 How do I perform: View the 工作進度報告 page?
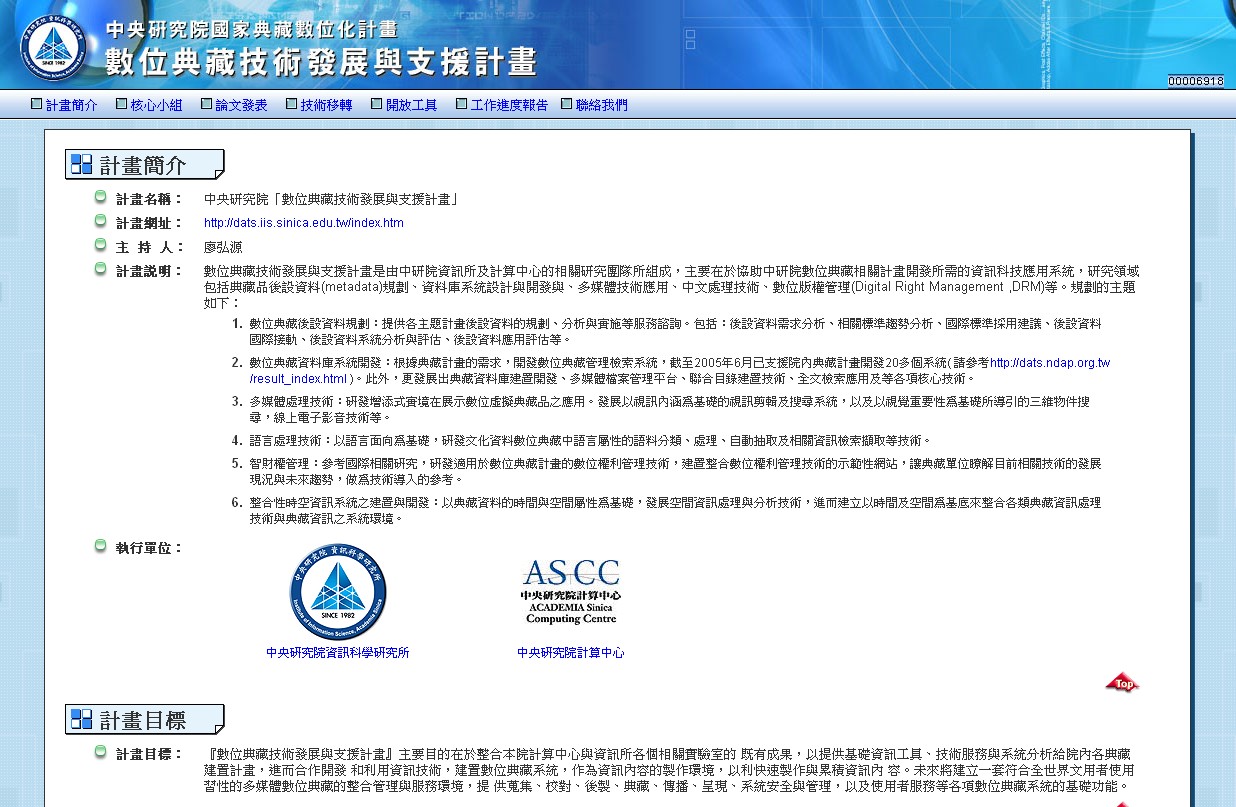[x=509, y=105]
